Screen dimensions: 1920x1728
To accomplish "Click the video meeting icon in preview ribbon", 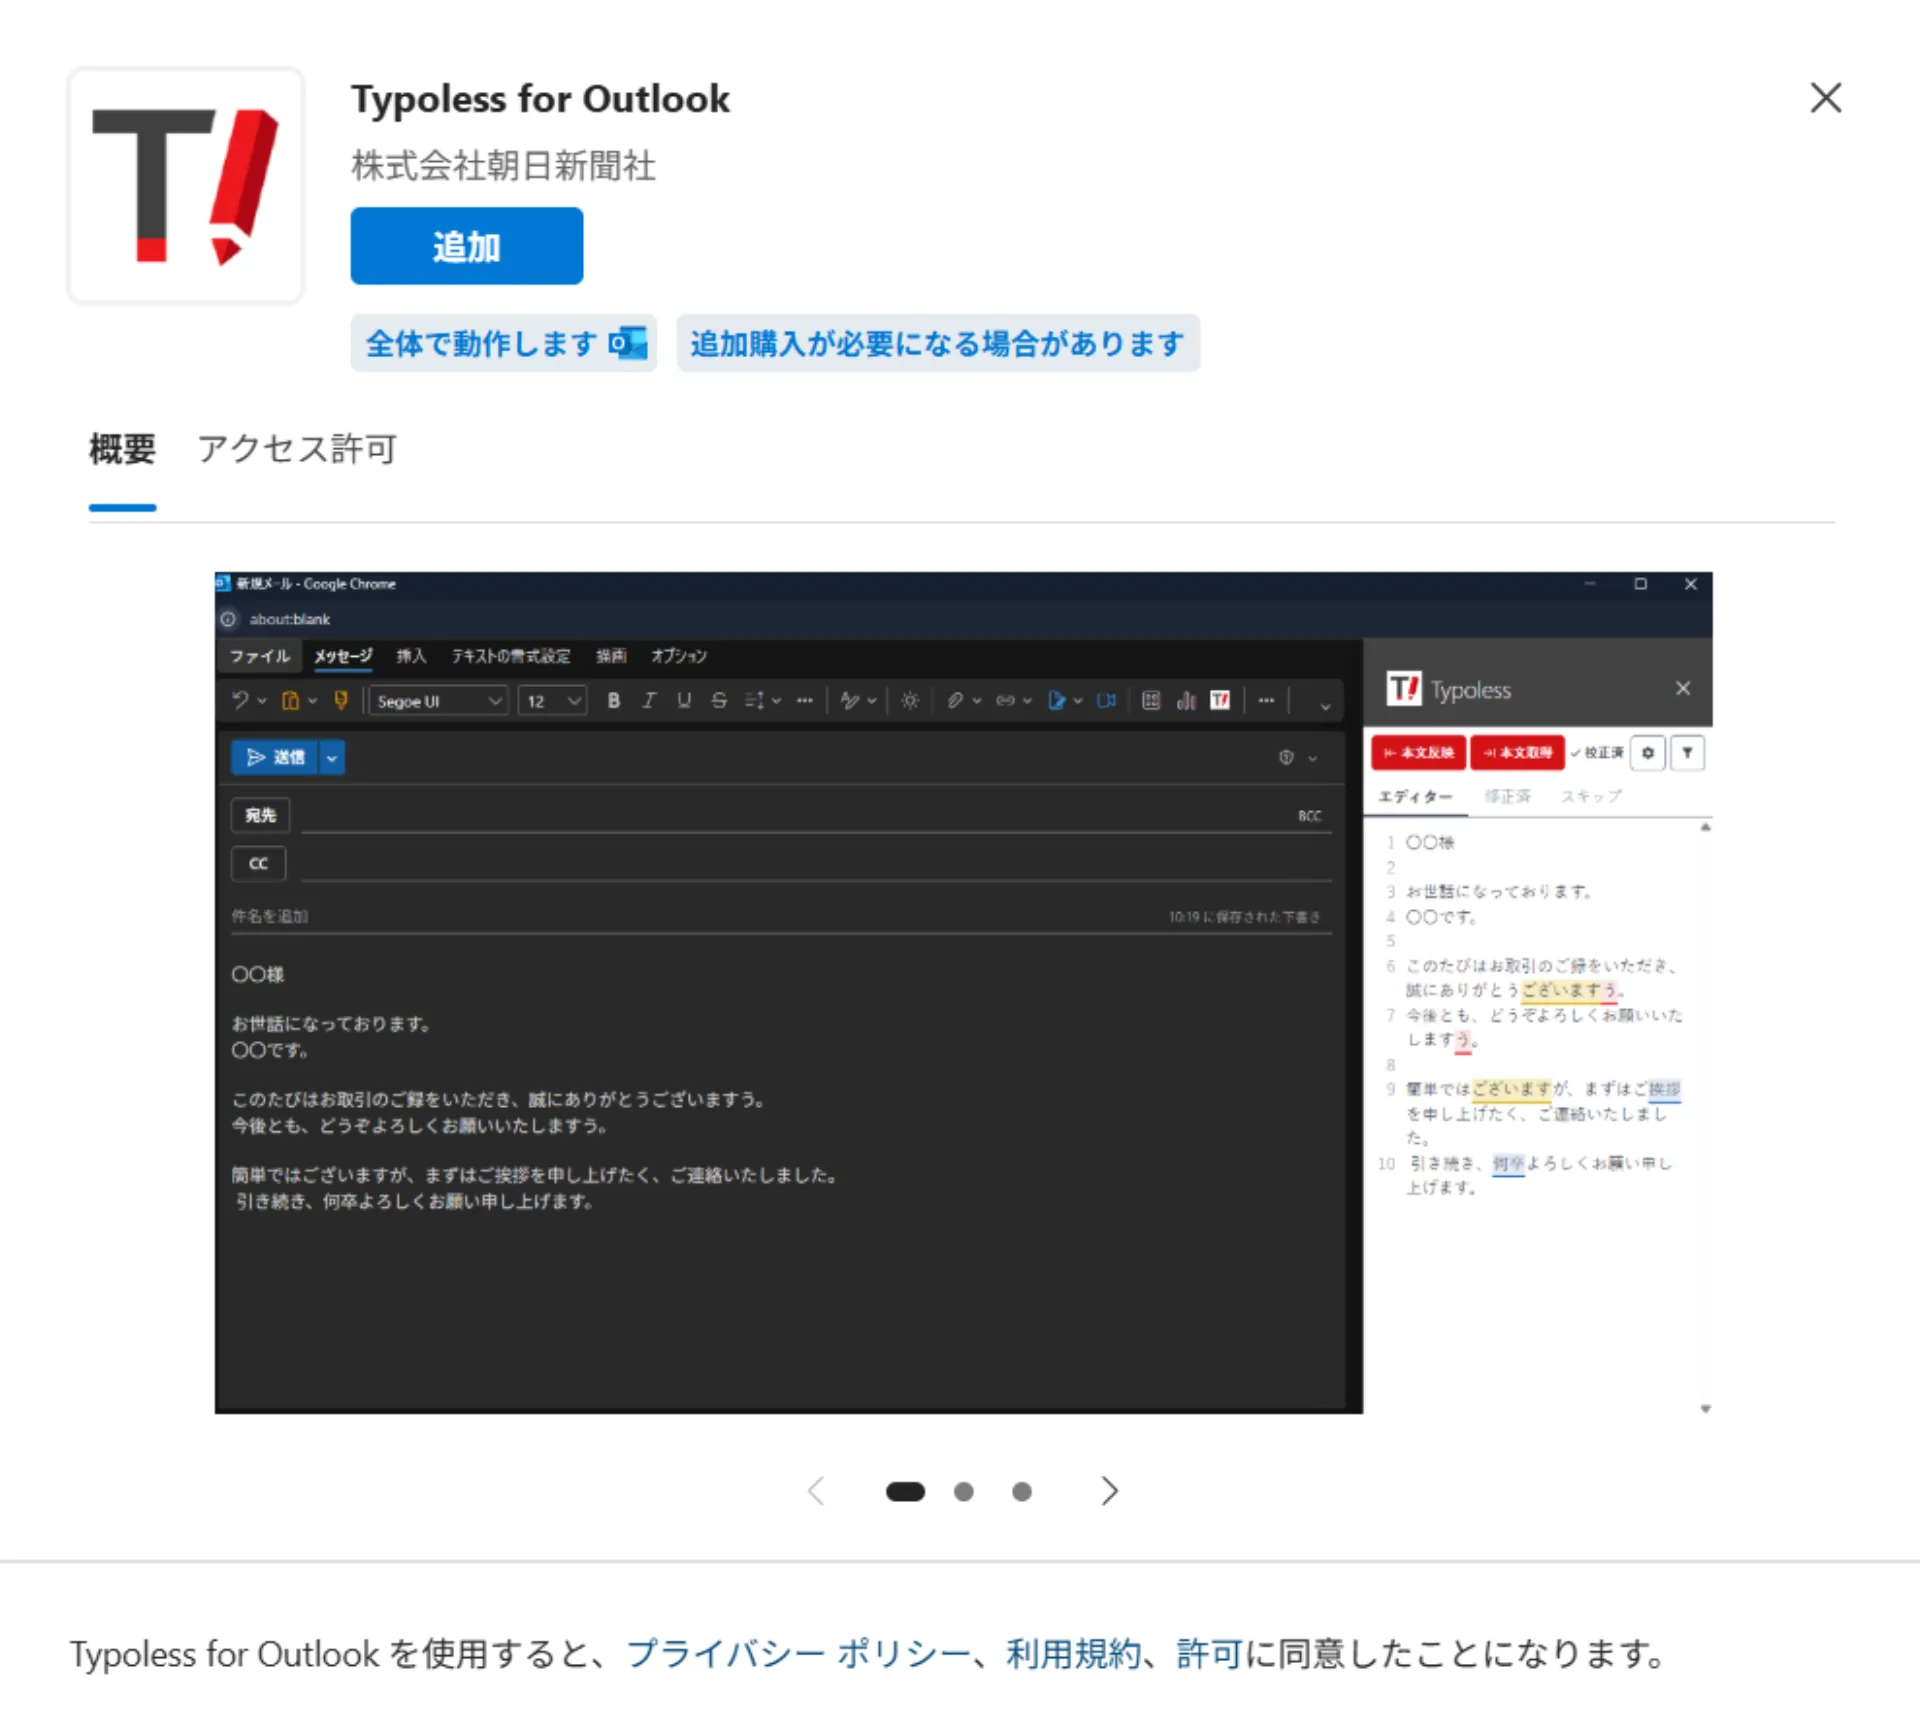I will (x=1106, y=701).
